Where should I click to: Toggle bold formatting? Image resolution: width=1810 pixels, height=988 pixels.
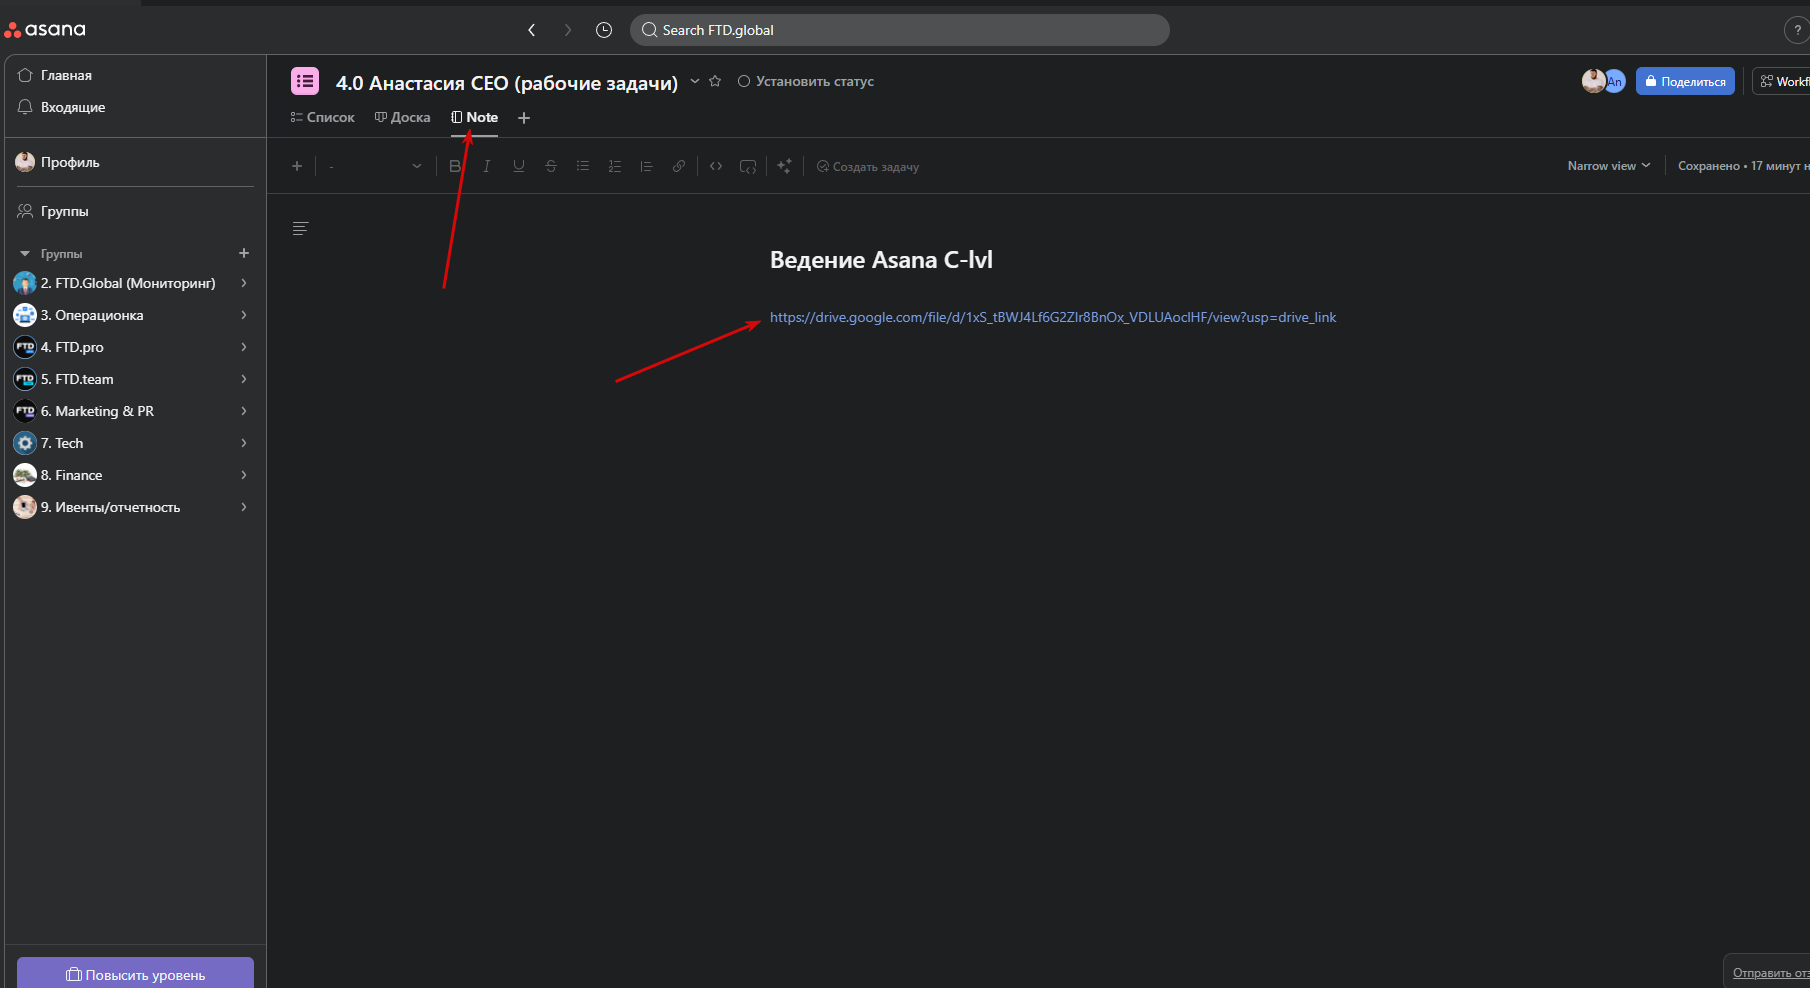tap(455, 166)
